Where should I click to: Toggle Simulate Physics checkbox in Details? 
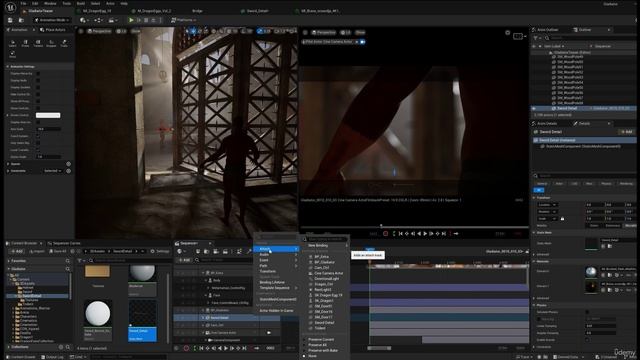tap(587, 312)
